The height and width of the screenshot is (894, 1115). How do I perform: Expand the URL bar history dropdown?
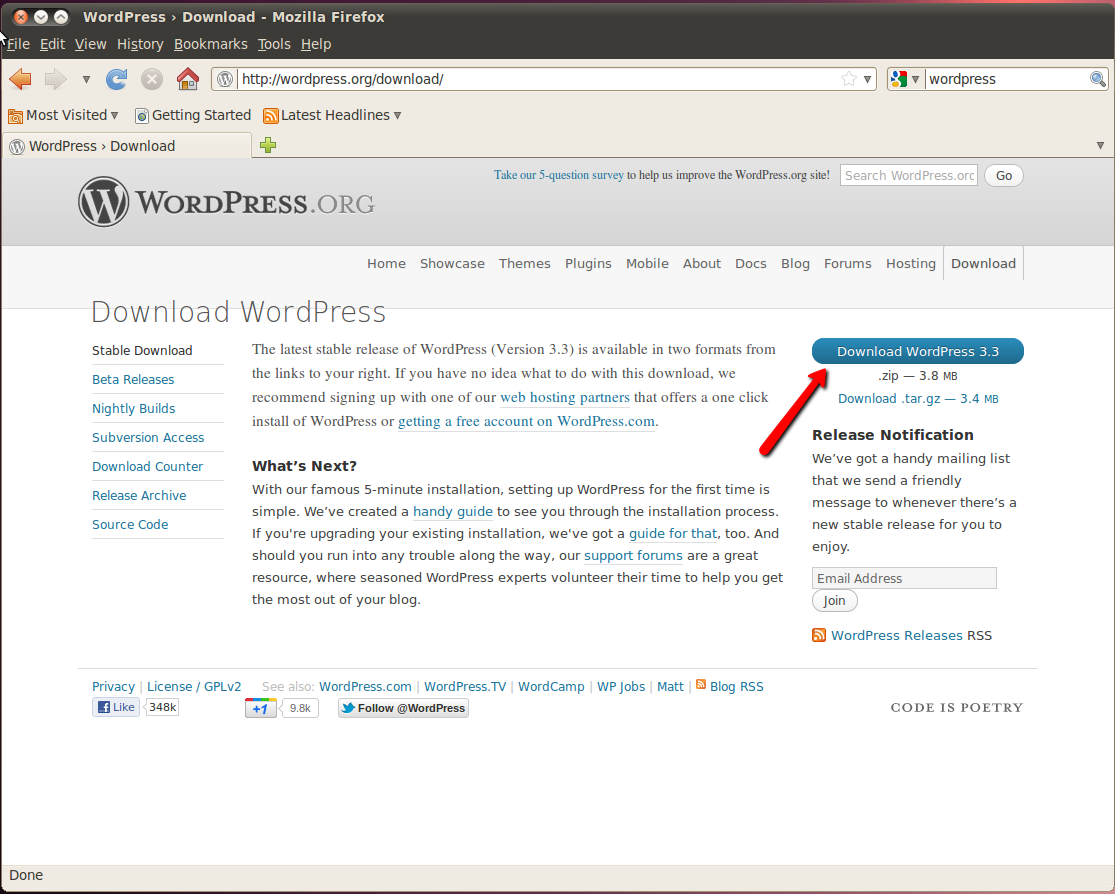pos(868,79)
